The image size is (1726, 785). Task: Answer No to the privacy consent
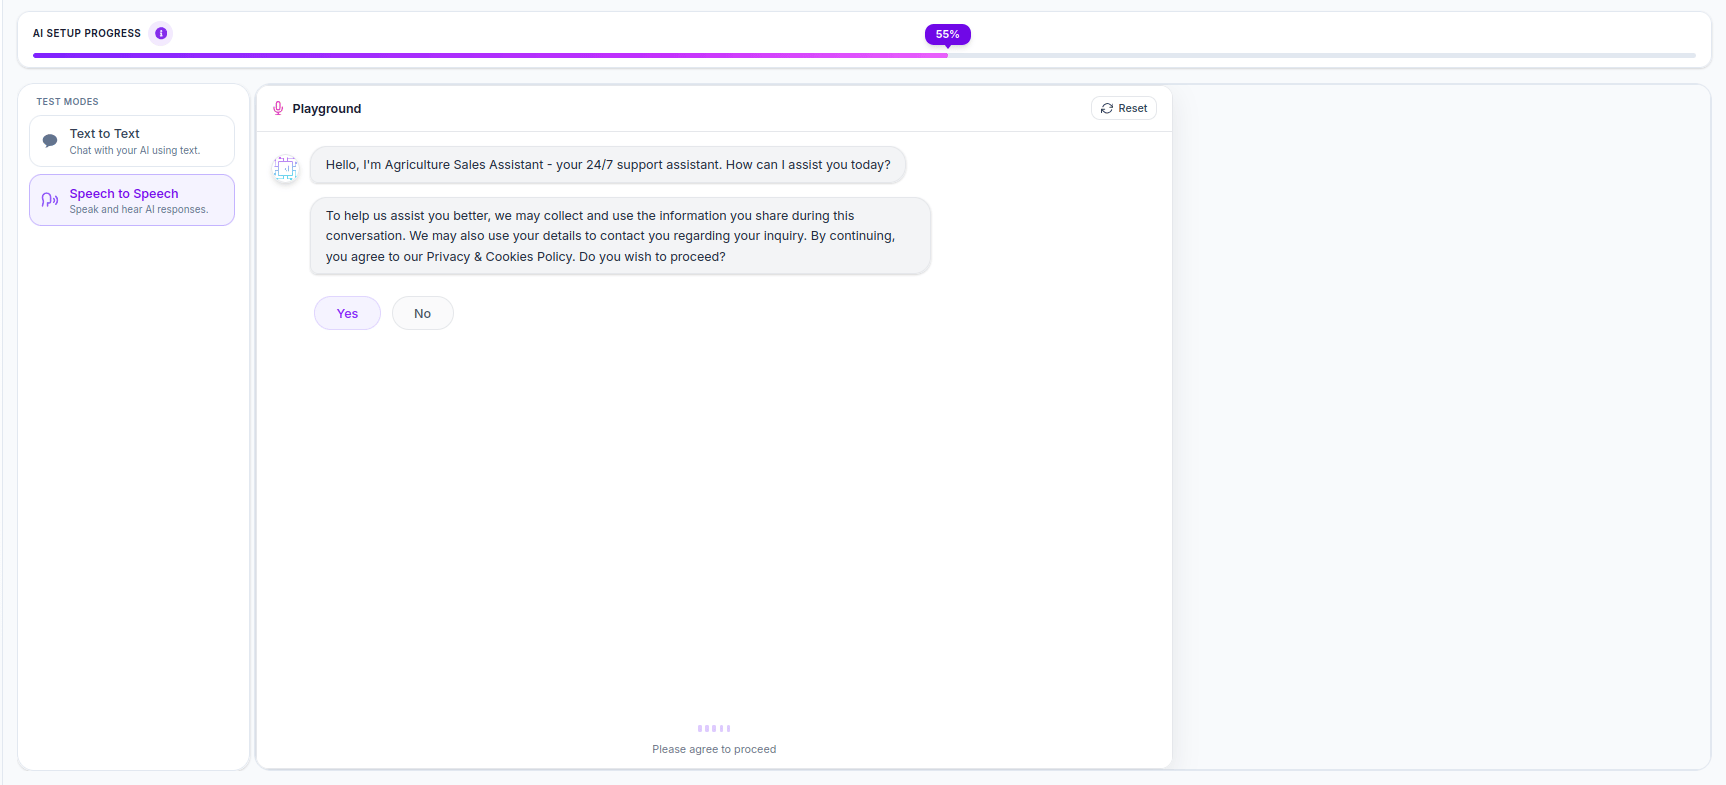coord(423,313)
